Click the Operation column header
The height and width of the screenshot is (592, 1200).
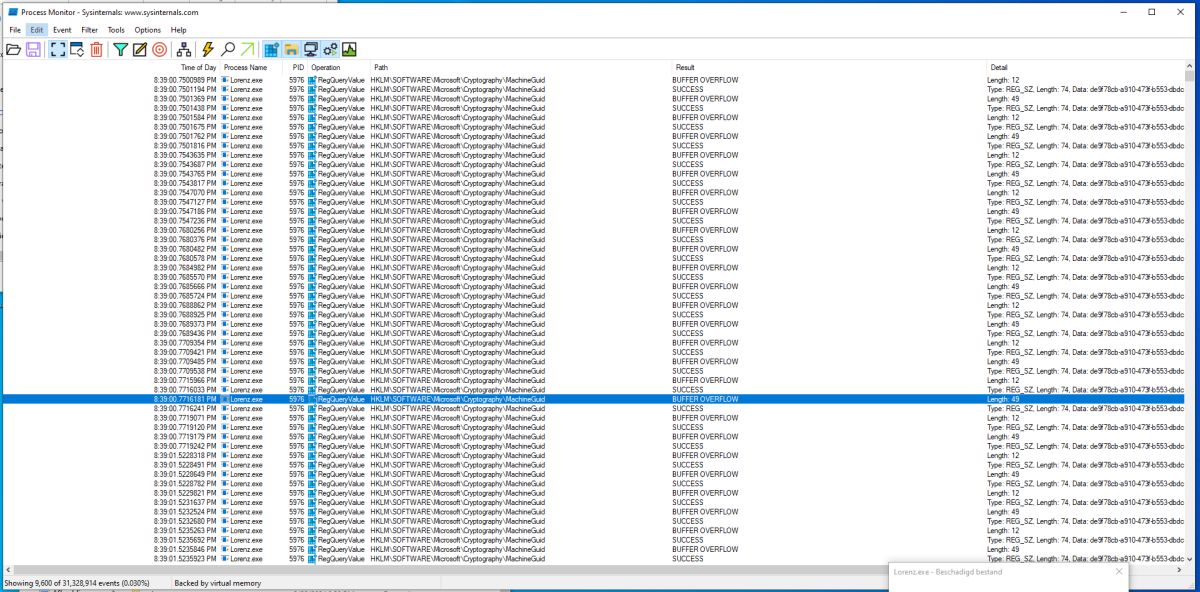338,67
